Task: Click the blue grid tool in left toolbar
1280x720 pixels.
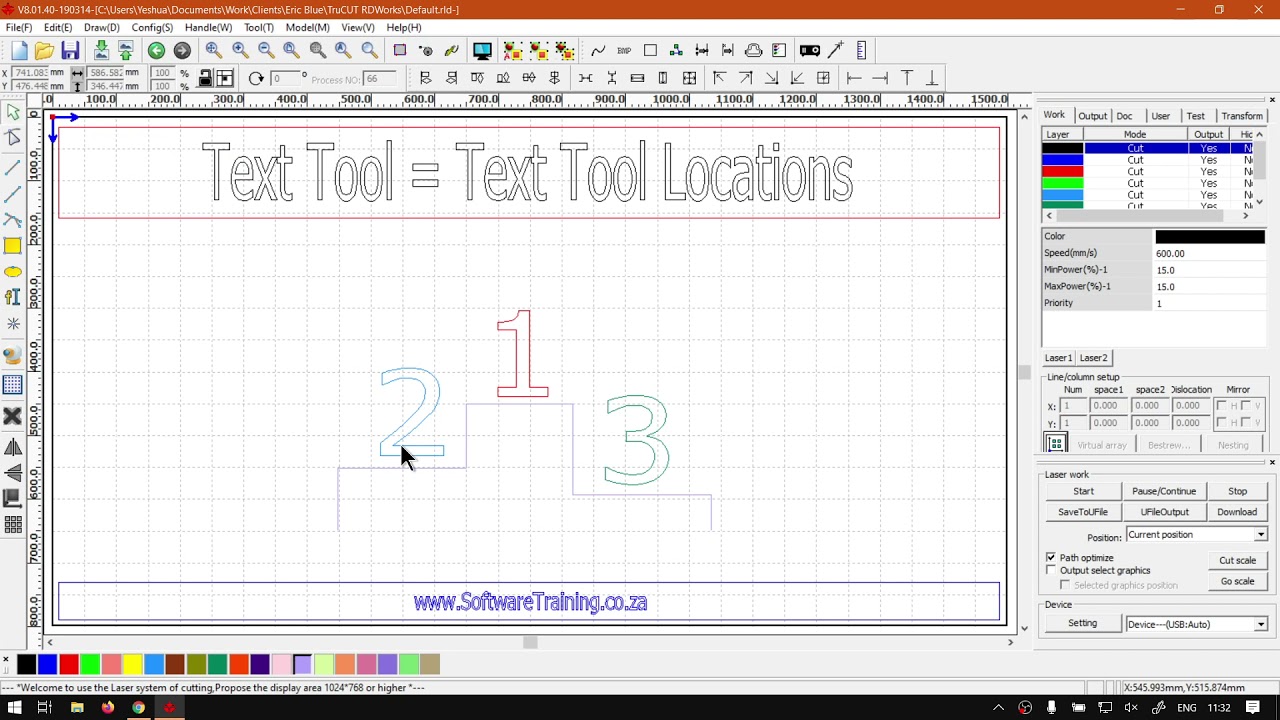Action: pyautogui.click(x=13, y=385)
